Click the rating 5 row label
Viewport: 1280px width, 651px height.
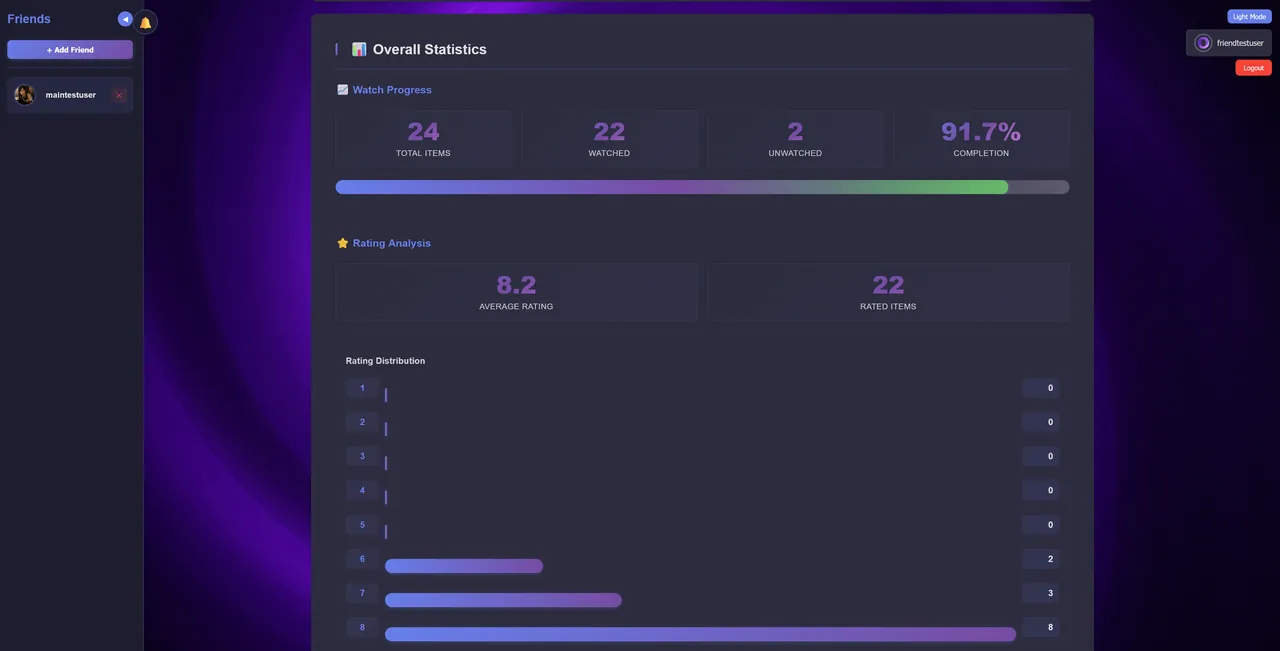coord(362,525)
